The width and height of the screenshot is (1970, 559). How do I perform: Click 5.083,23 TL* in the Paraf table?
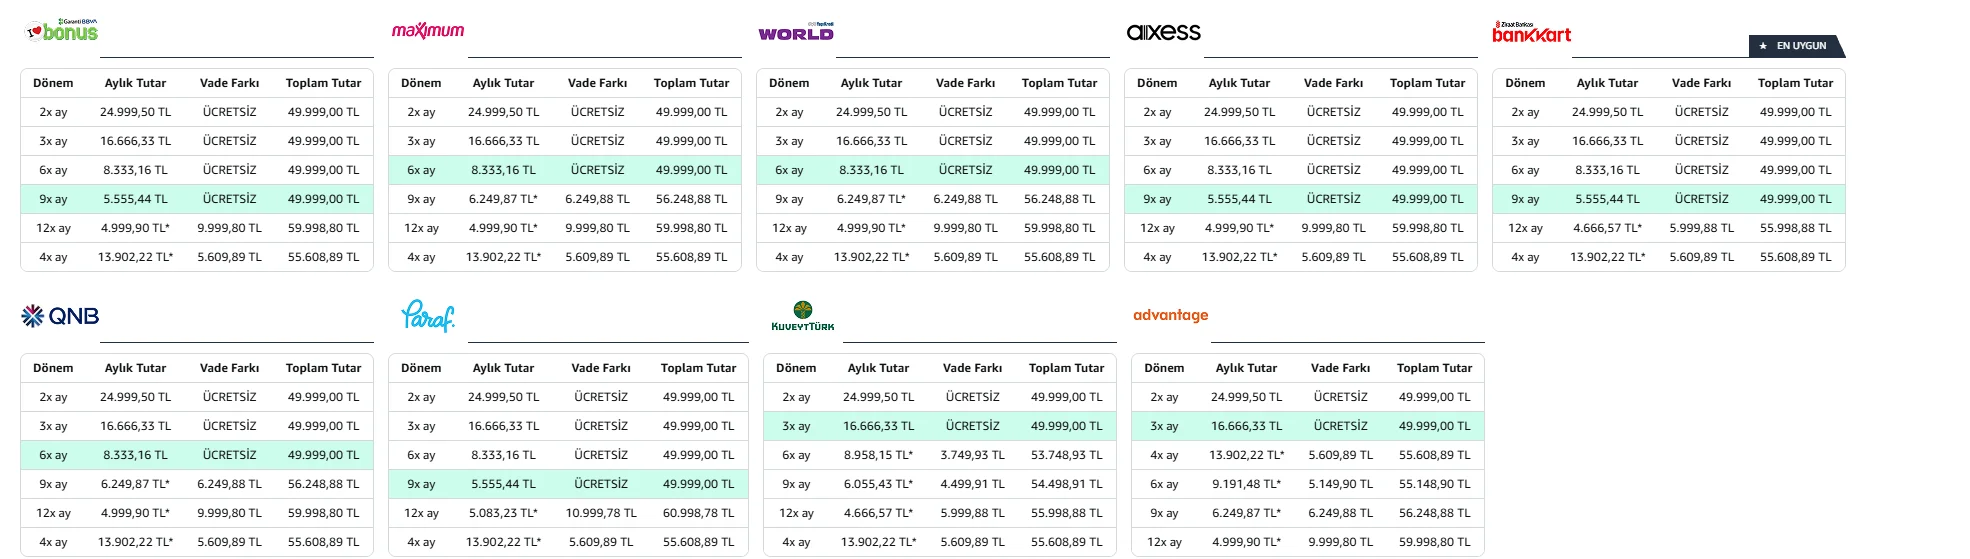(503, 513)
